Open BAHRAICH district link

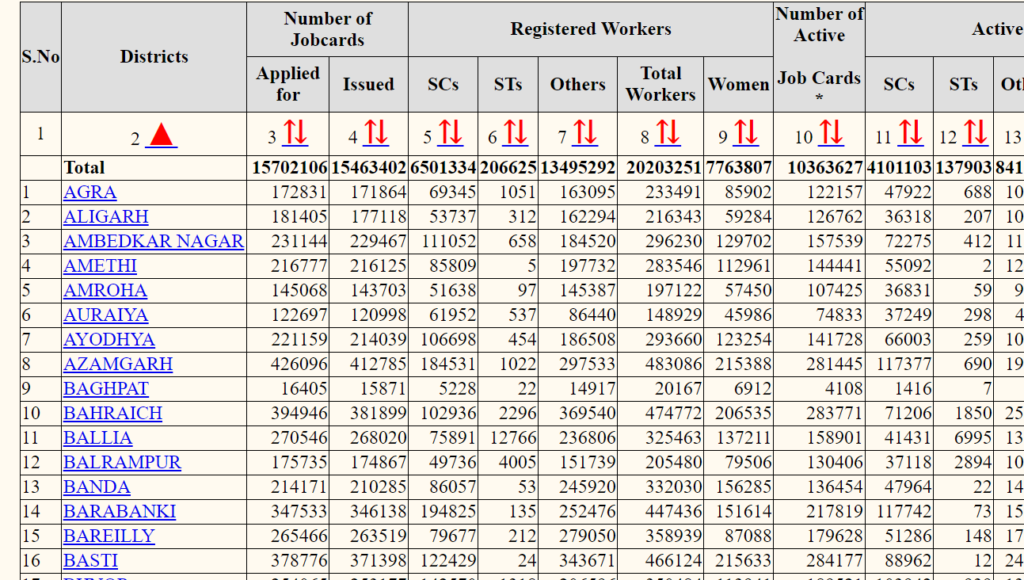click(113, 413)
